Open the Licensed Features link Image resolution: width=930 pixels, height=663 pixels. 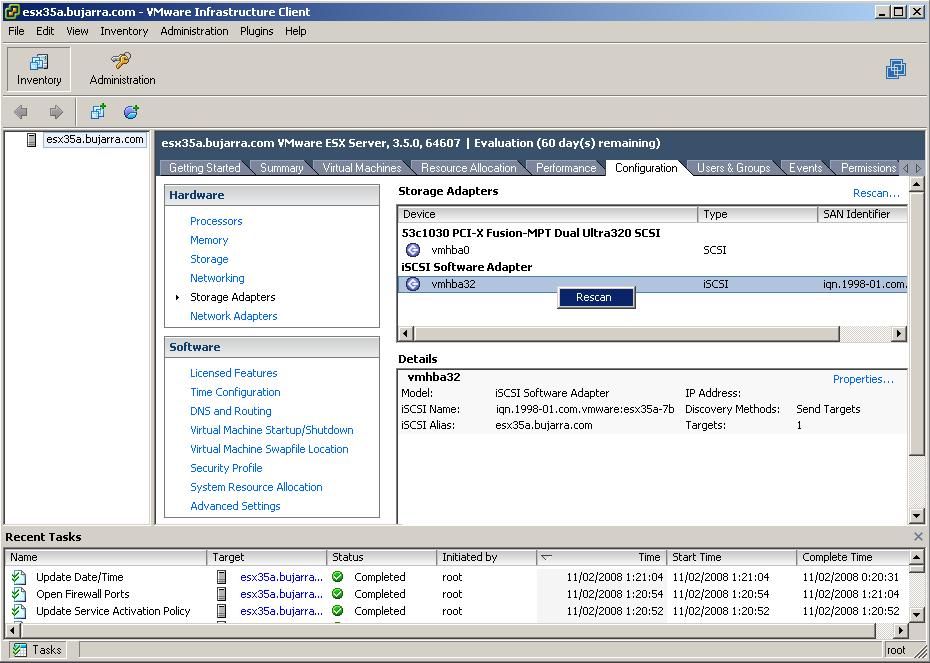[x=234, y=373]
